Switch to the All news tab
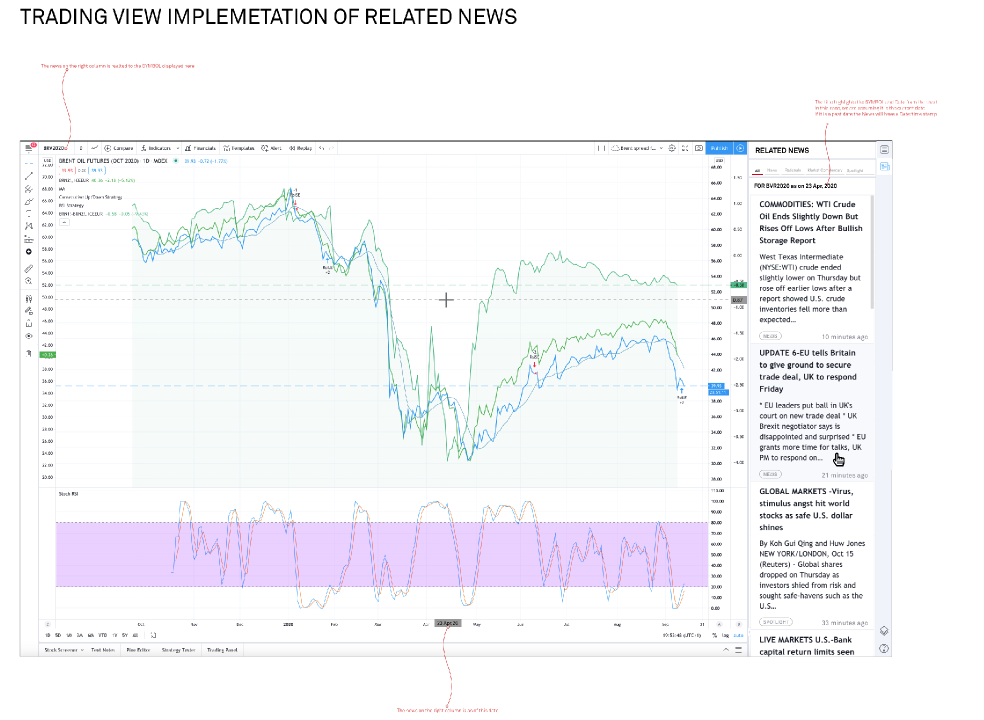The image size is (984, 720). (x=757, y=170)
